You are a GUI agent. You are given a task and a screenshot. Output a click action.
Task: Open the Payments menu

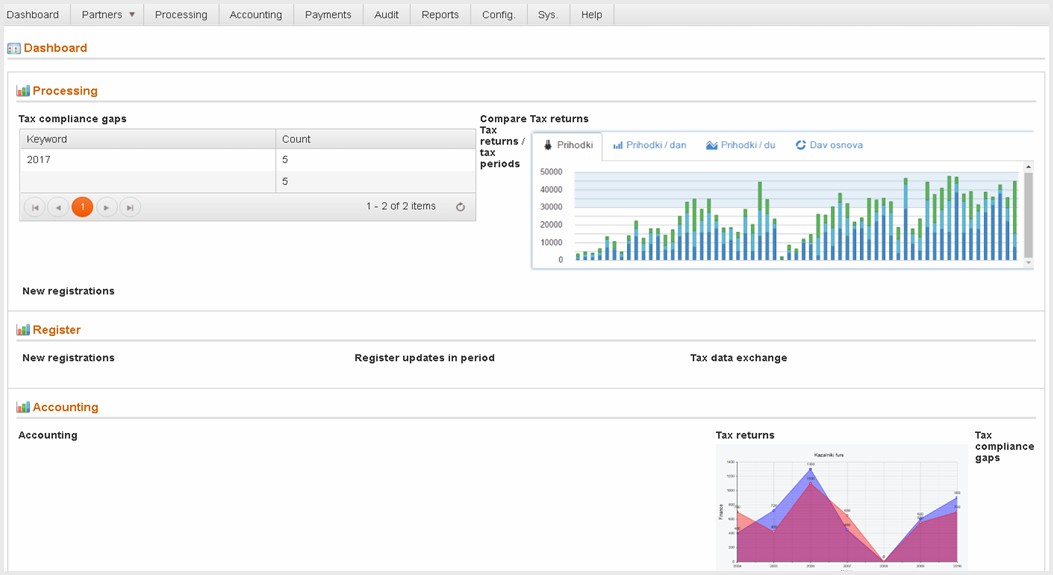pyautogui.click(x=328, y=15)
